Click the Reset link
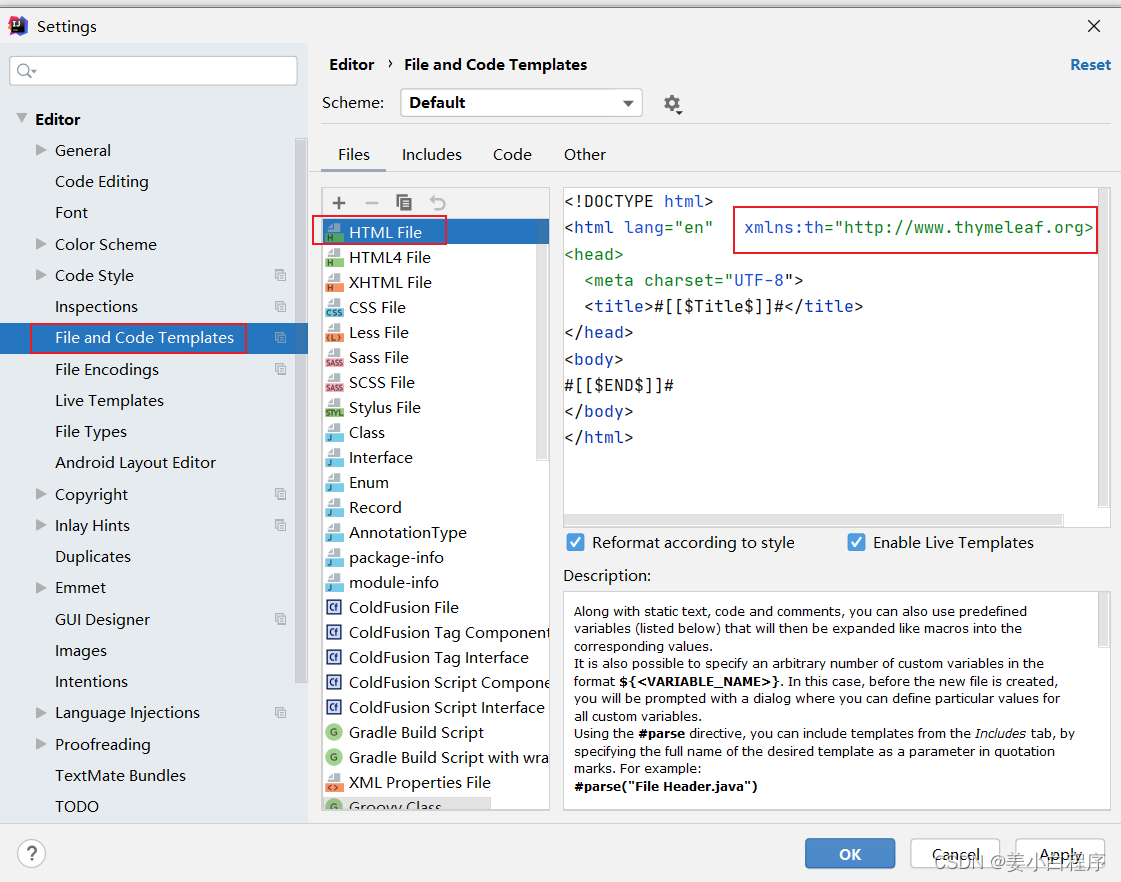The height and width of the screenshot is (882, 1121). (1090, 65)
